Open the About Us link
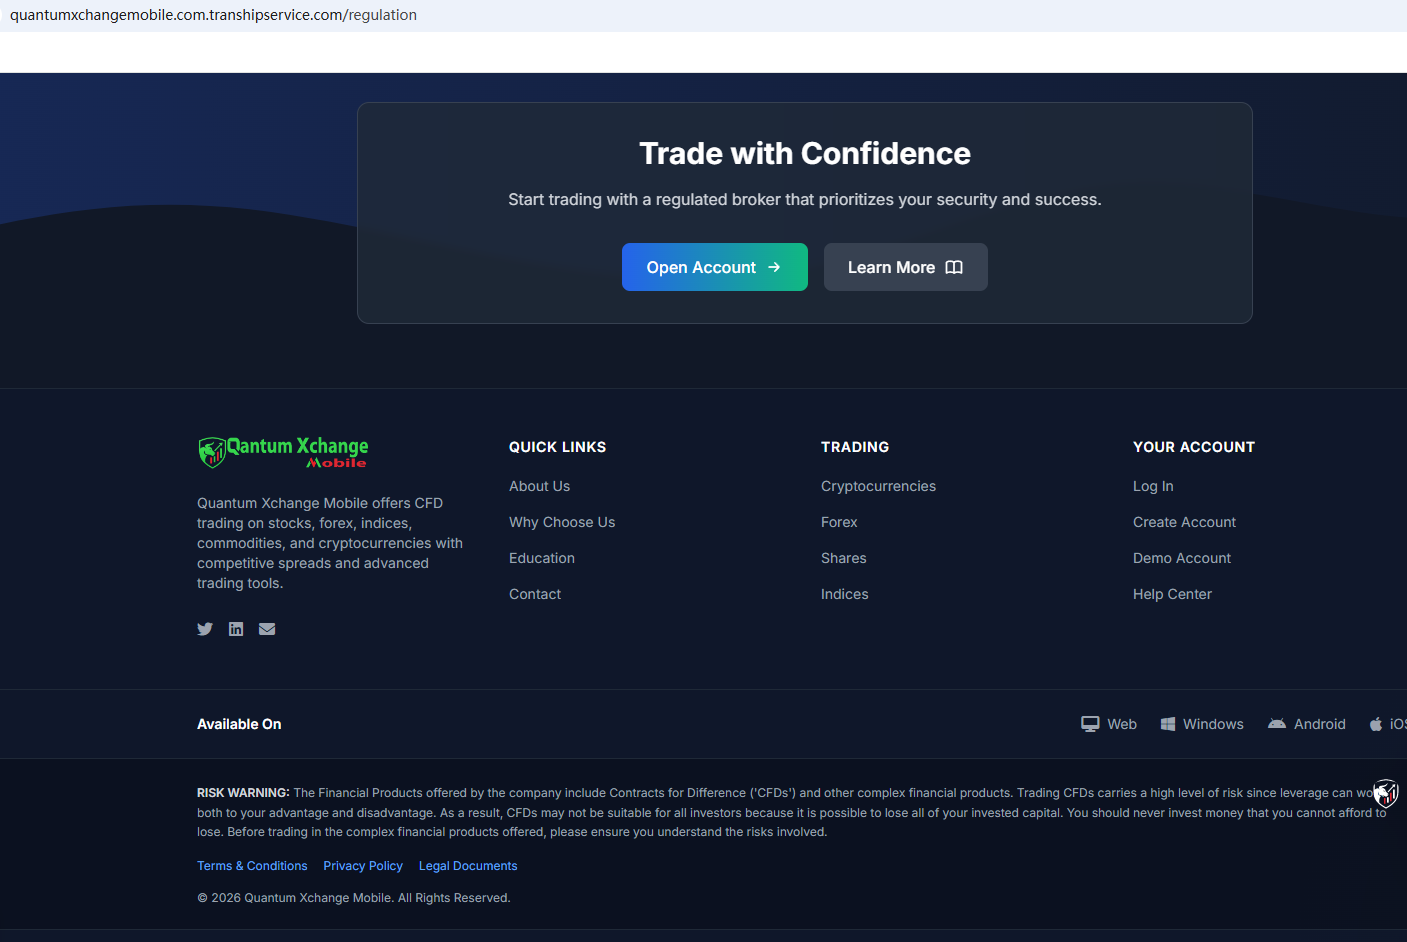Viewport: 1407px width, 942px height. coord(539,486)
